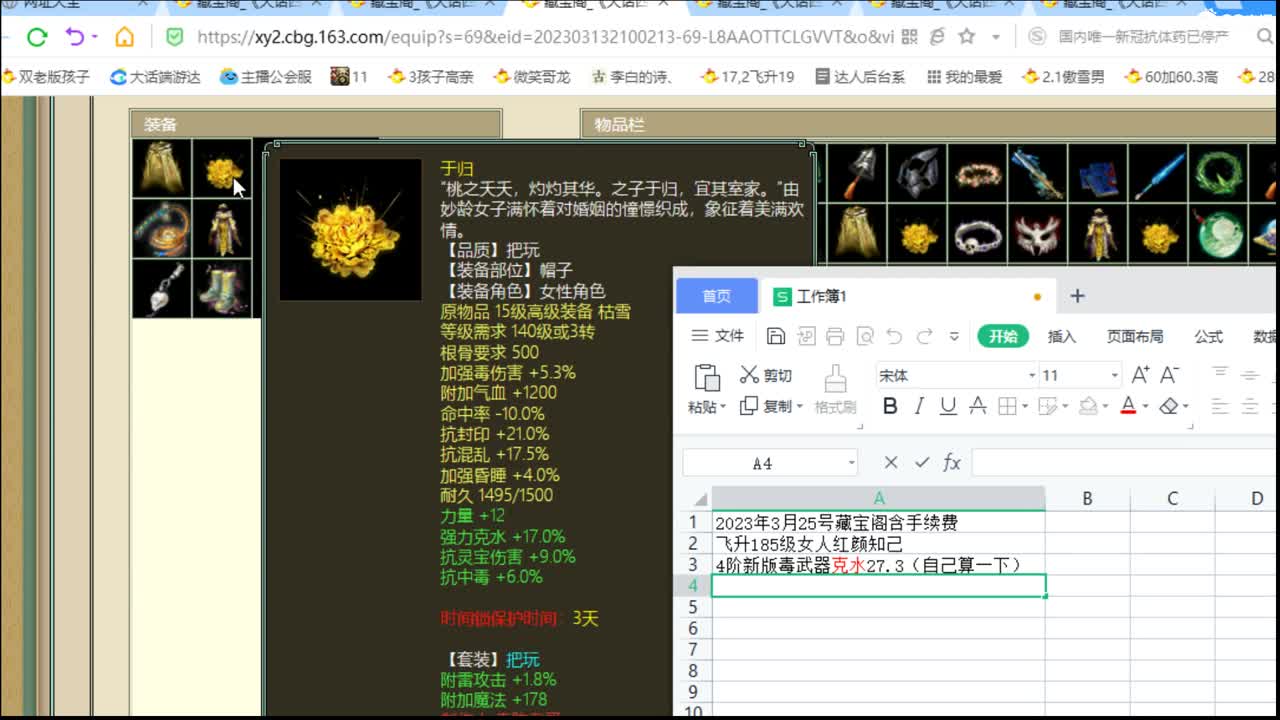Click the browser address URL field
The width and height of the screenshot is (1280, 720).
click(x=545, y=37)
